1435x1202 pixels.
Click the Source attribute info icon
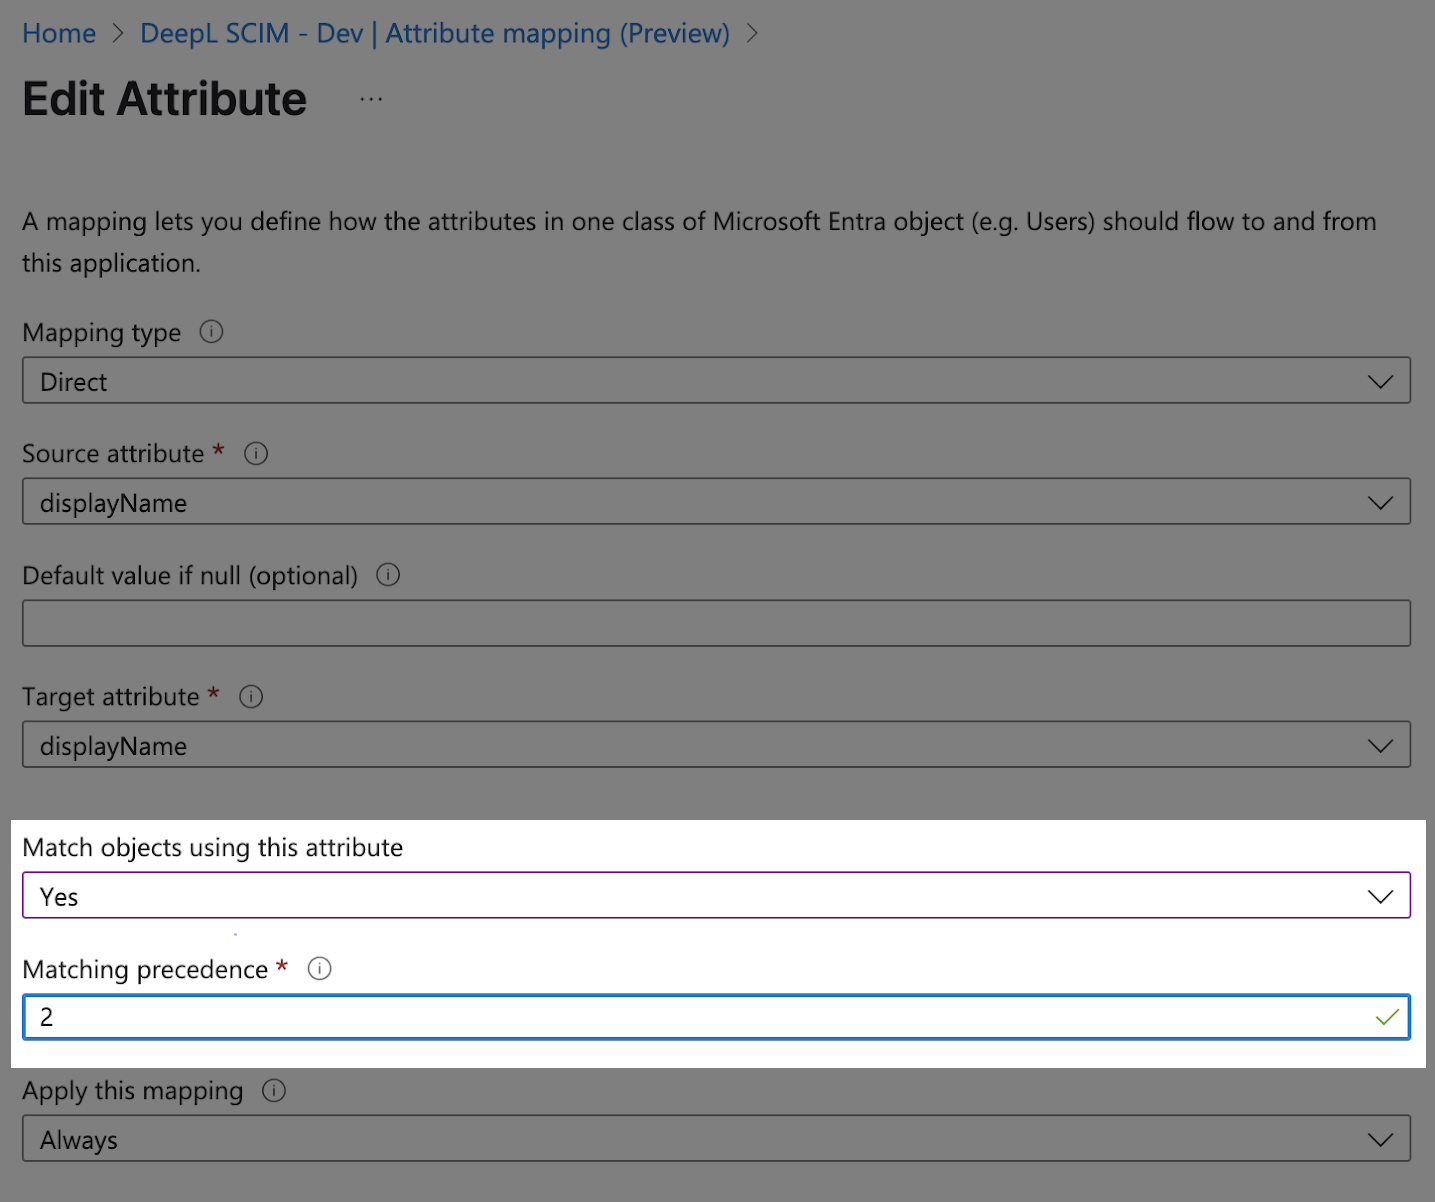(255, 453)
